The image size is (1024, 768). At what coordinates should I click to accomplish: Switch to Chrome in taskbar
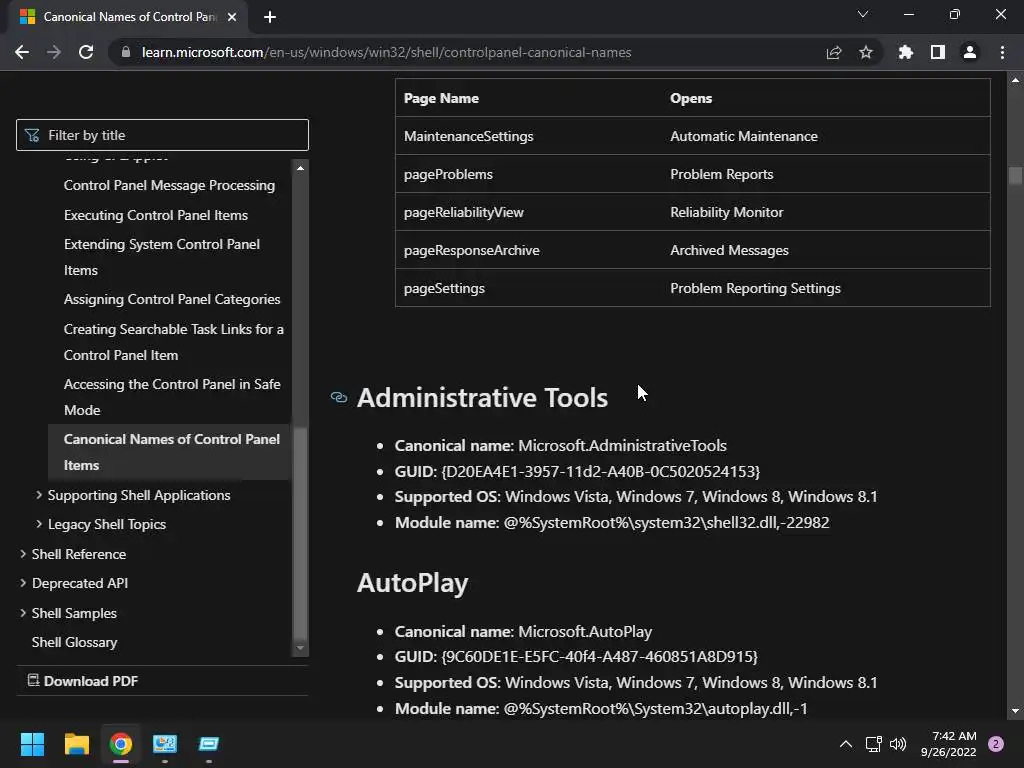coord(121,744)
